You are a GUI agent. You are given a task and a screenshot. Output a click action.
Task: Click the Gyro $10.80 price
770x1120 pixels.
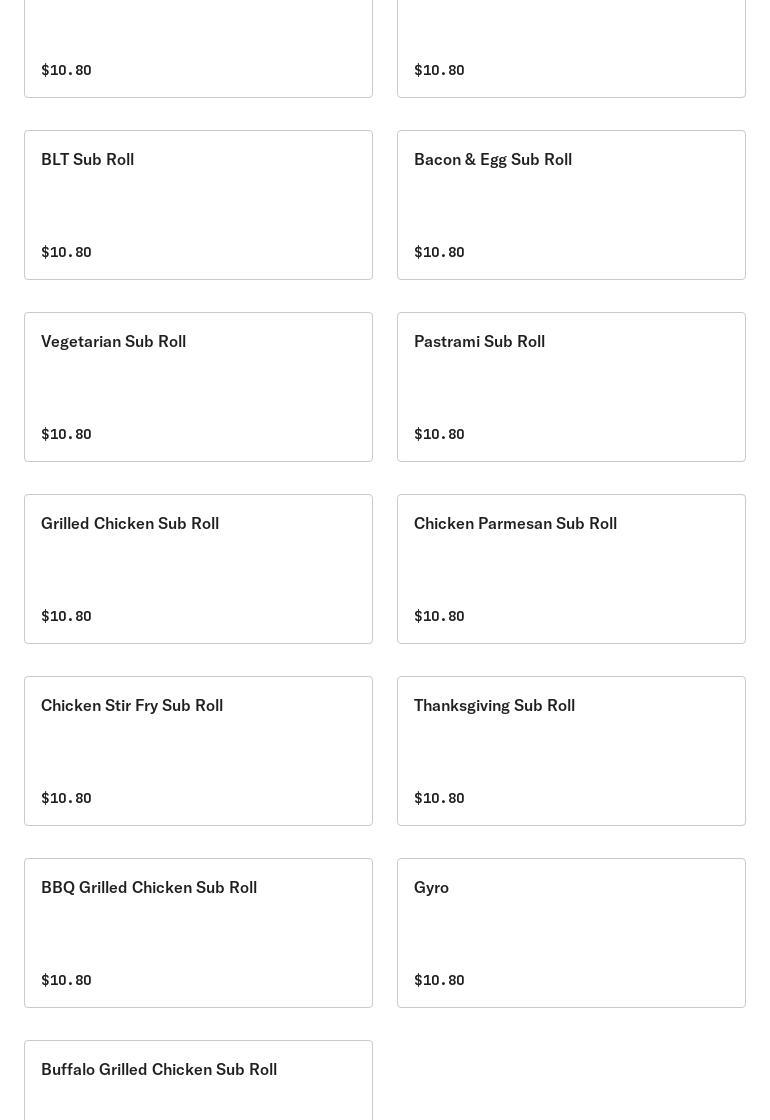tap(439, 980)
